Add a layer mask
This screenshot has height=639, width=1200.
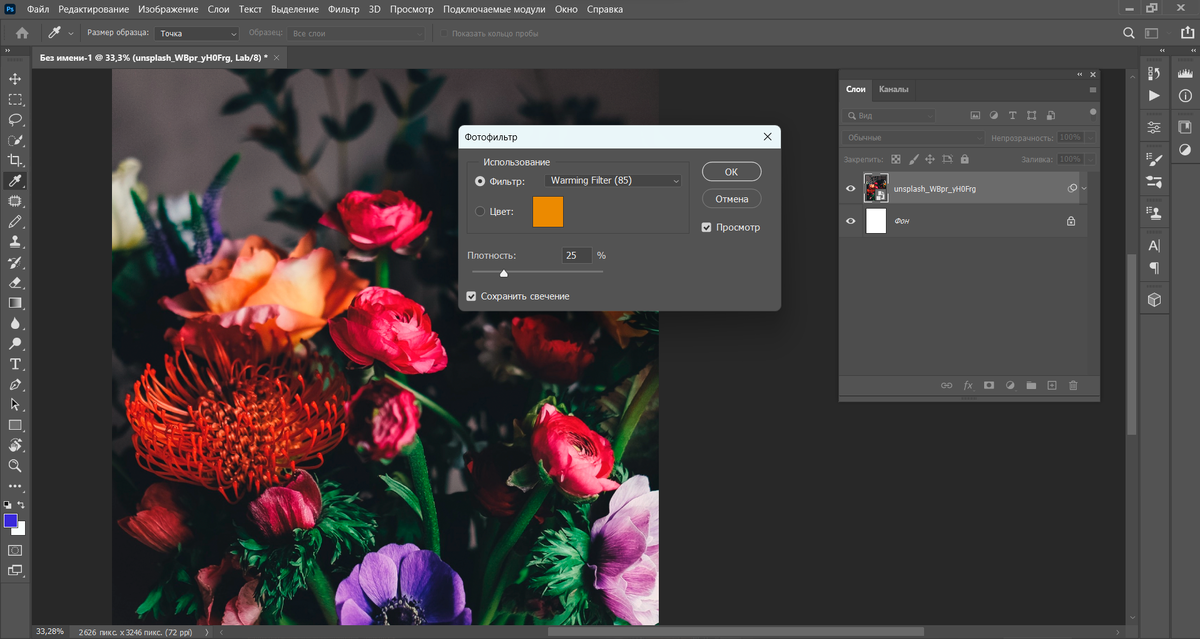pyautogui.click(x=989, y=385)
